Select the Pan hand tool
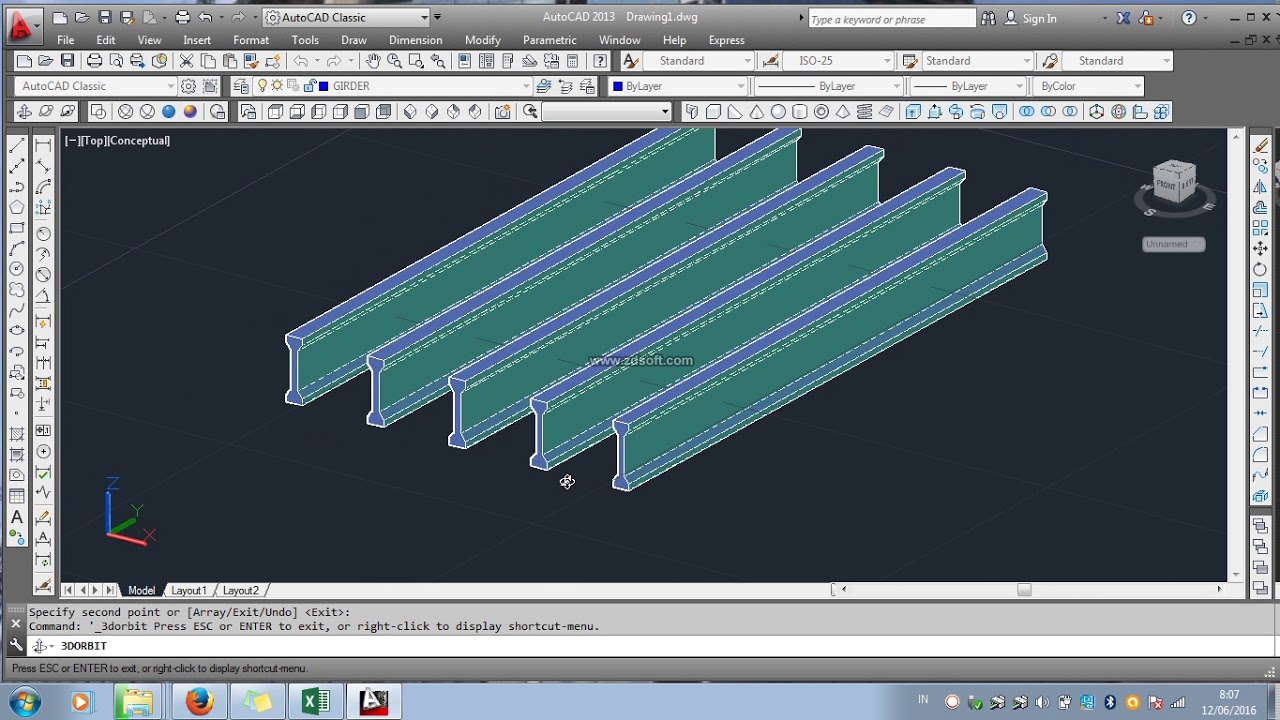The height and width of the screenshot is (720, 1280). point(373,61)
